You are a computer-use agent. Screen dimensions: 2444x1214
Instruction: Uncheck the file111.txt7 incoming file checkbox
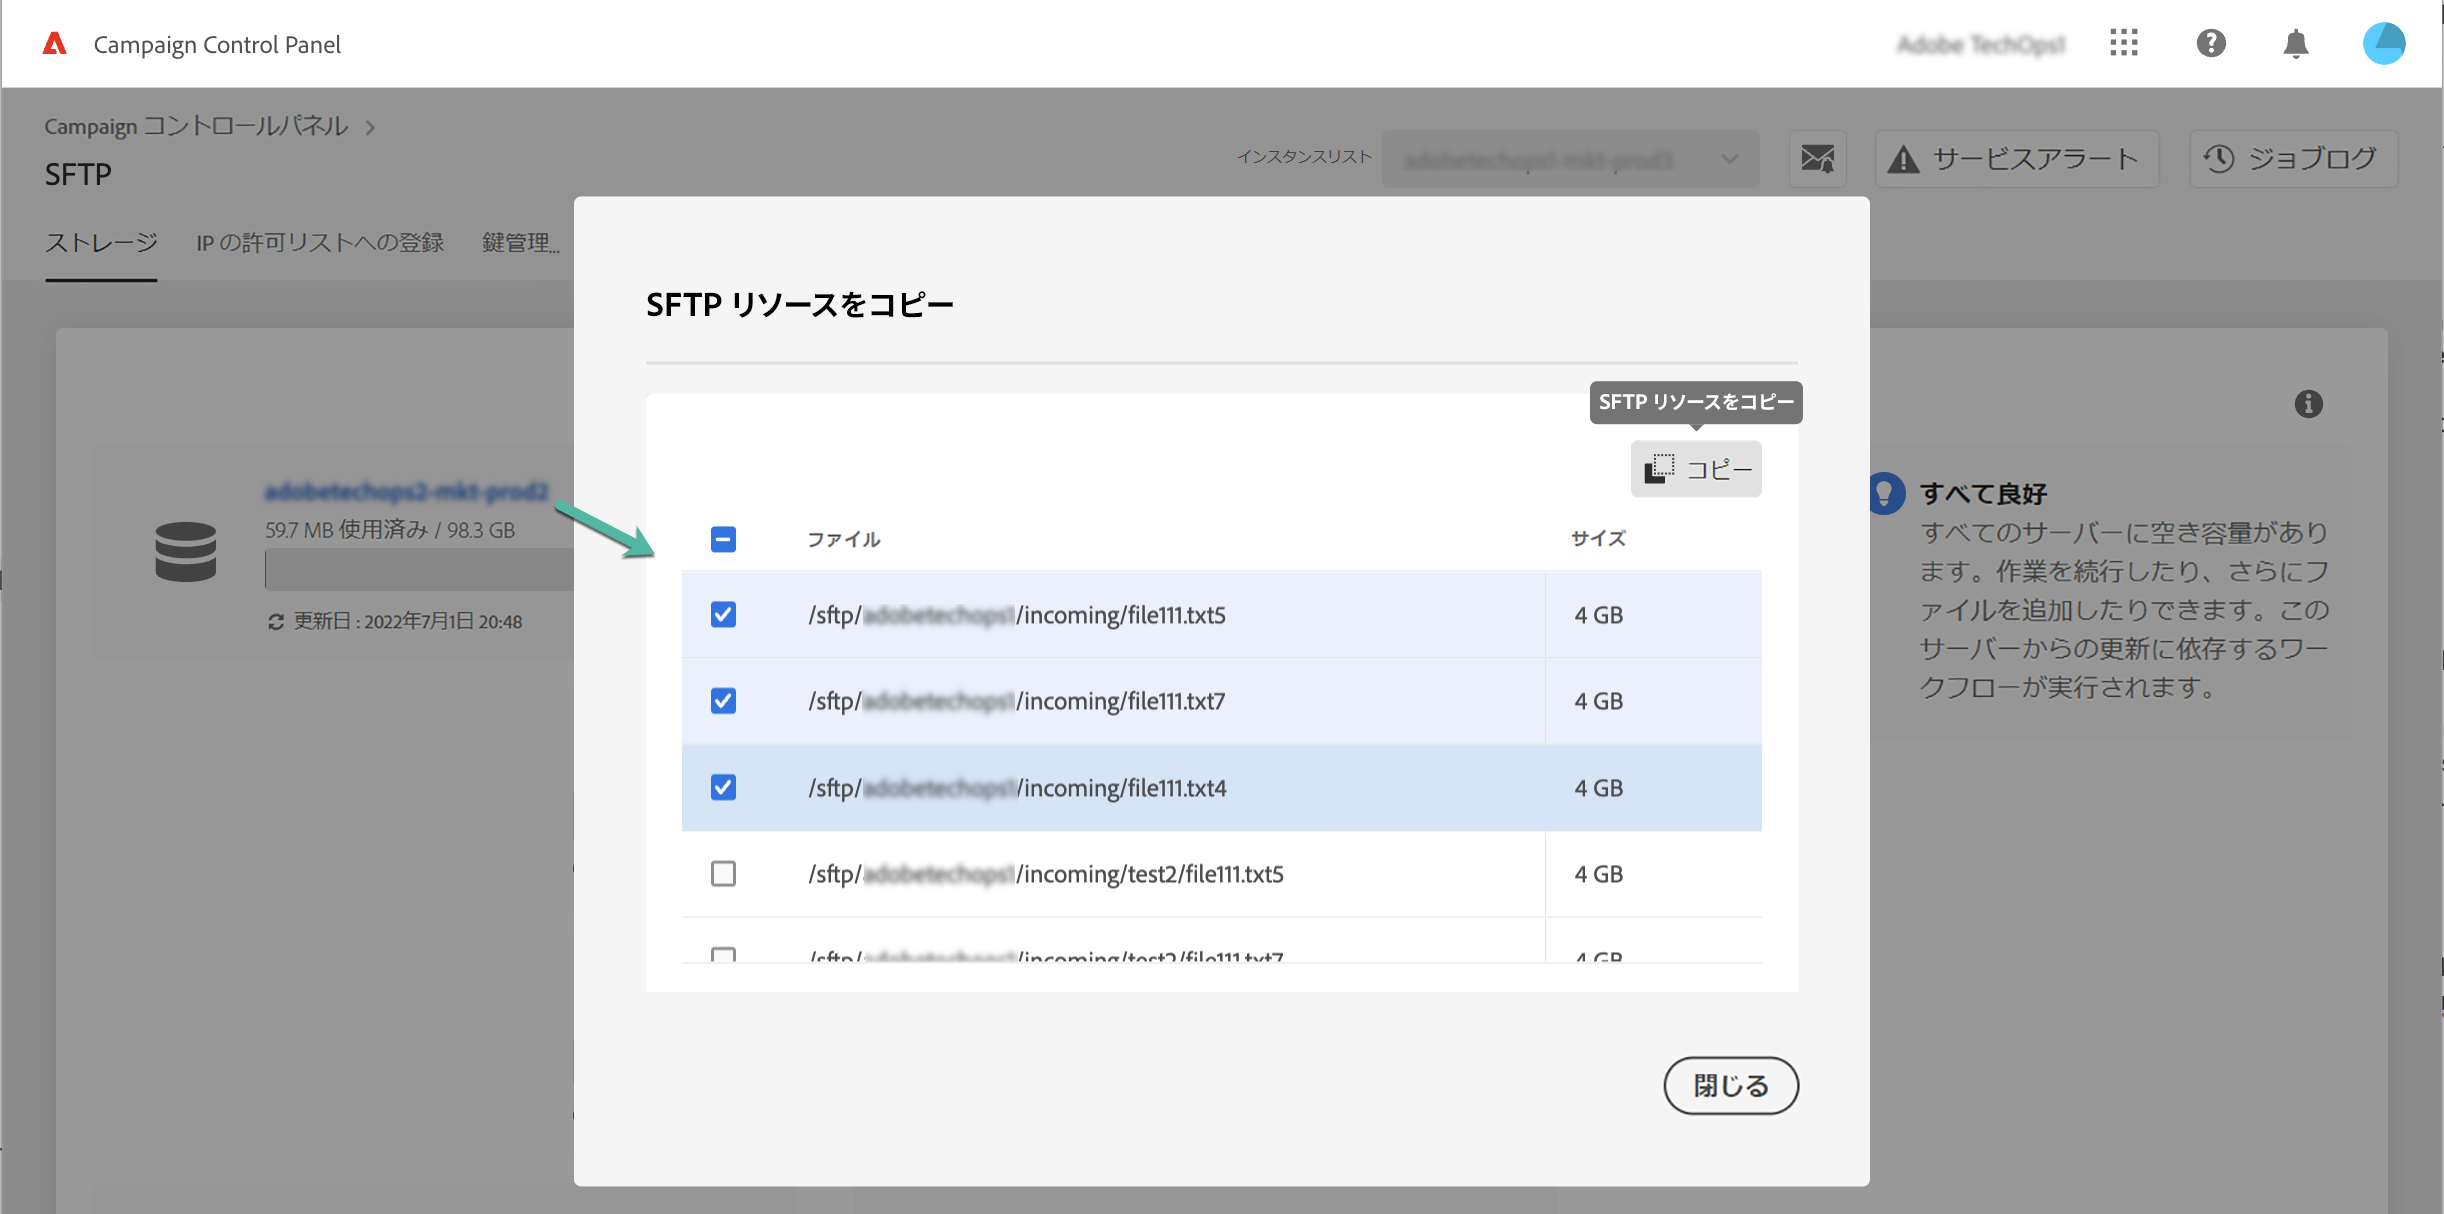coord(723,701)
